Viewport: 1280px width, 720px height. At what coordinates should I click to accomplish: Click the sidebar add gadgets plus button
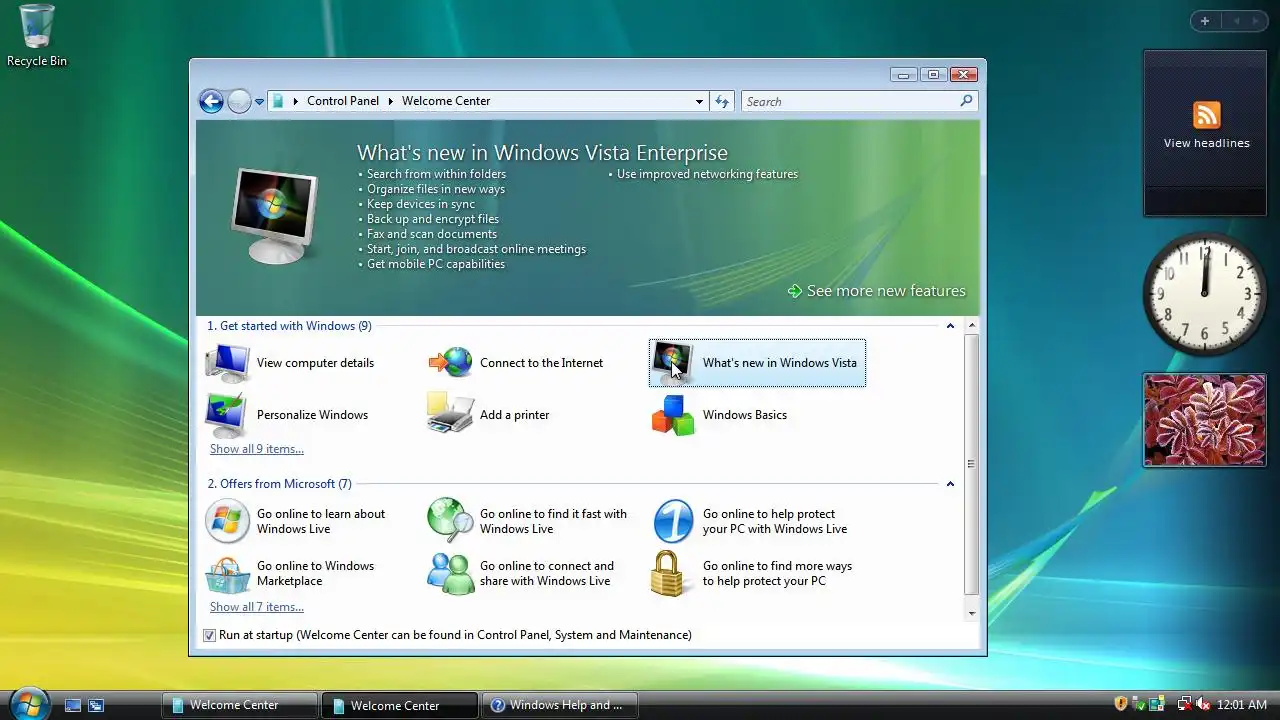[1205, 21]
